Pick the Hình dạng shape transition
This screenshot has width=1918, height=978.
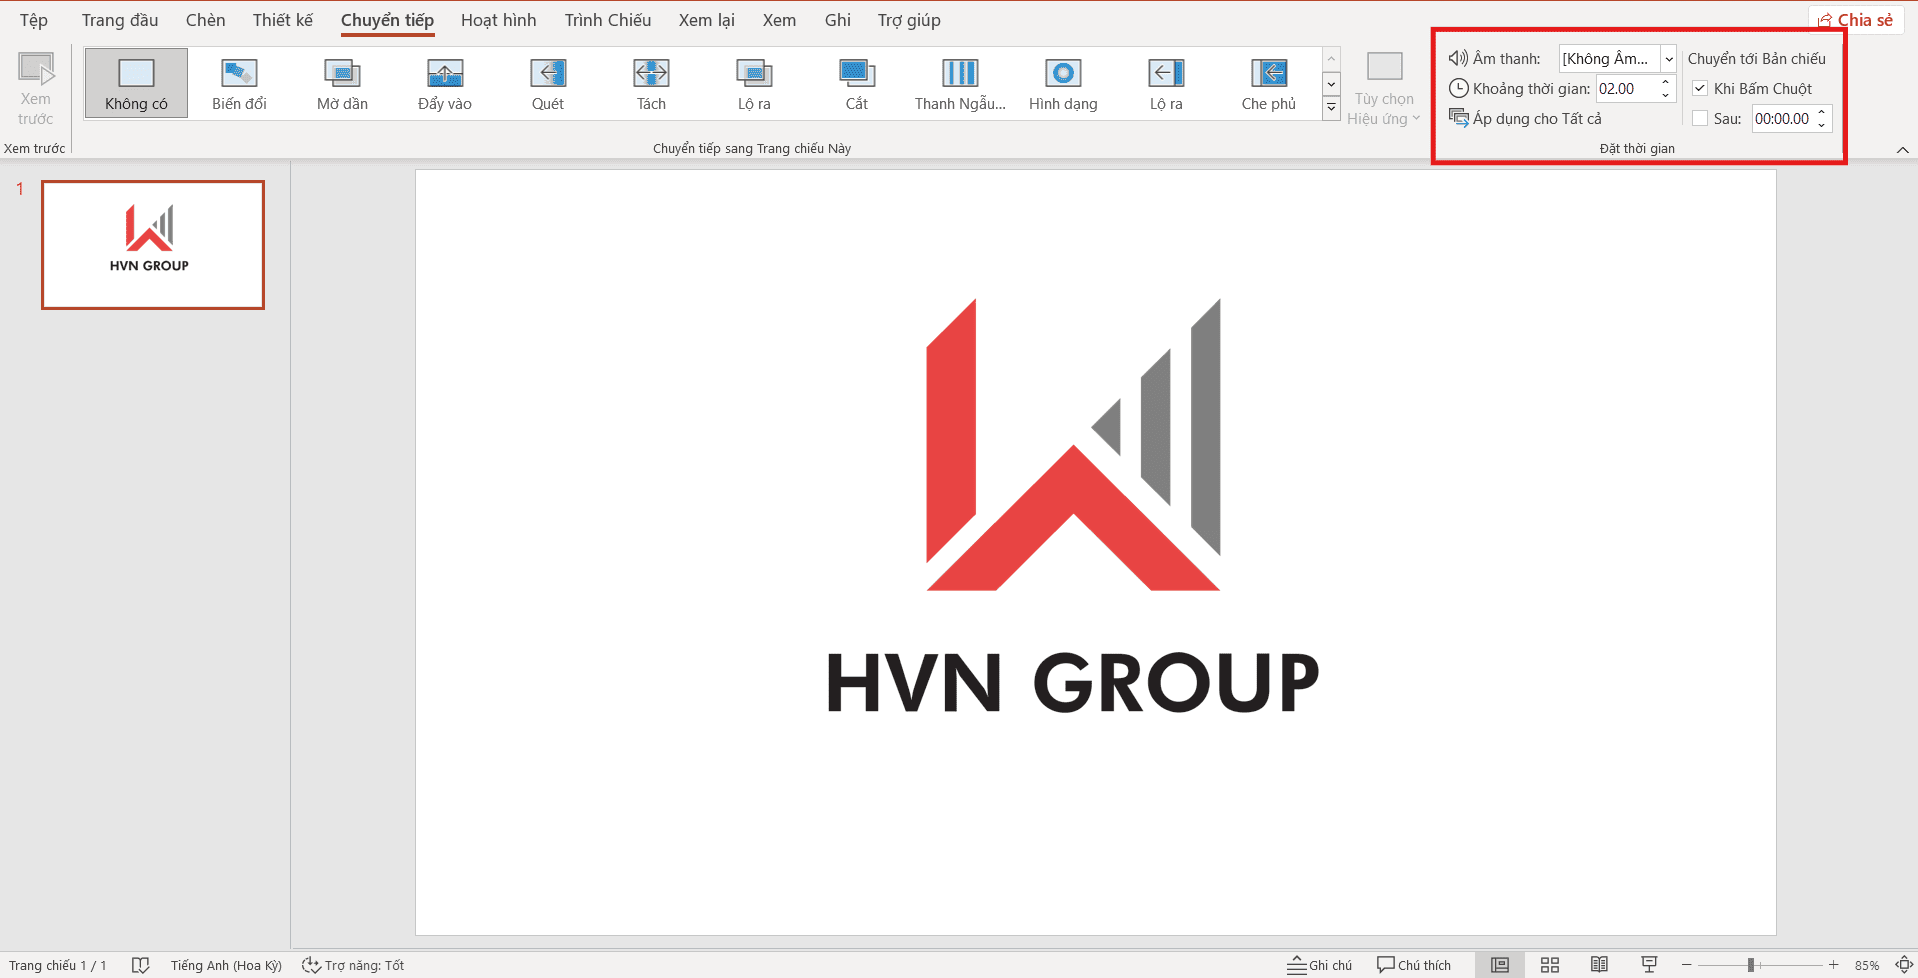1063,84
